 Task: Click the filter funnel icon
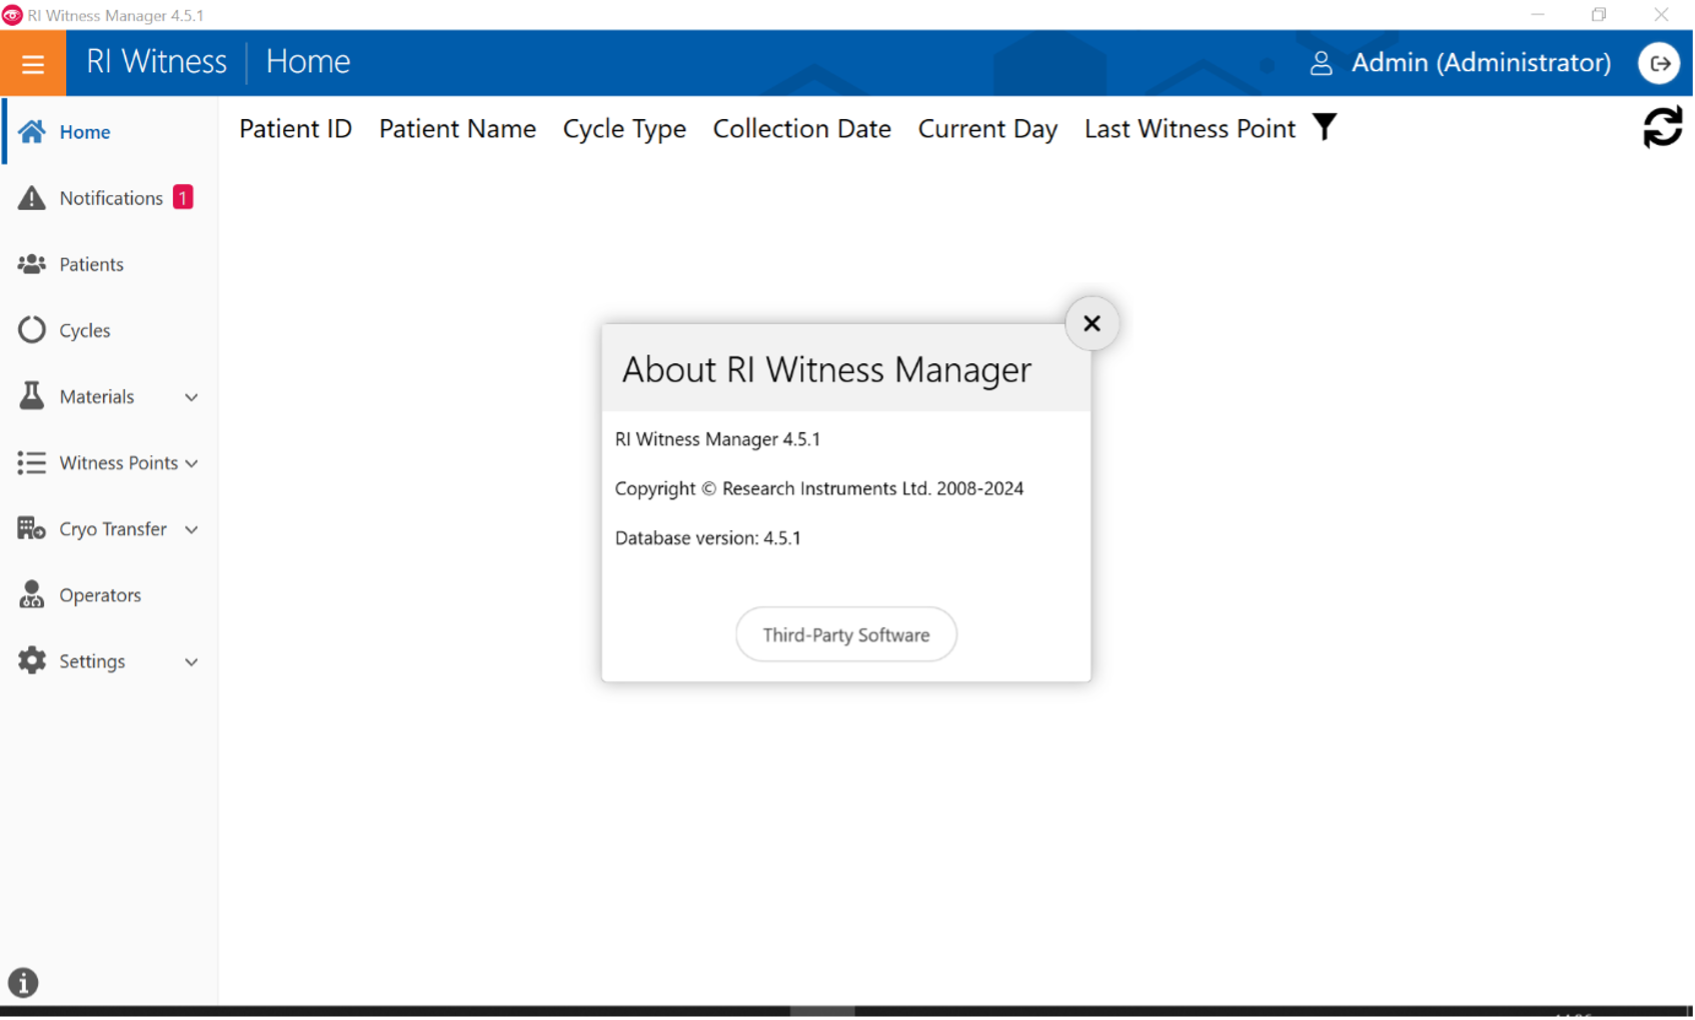coord(1324,127)
